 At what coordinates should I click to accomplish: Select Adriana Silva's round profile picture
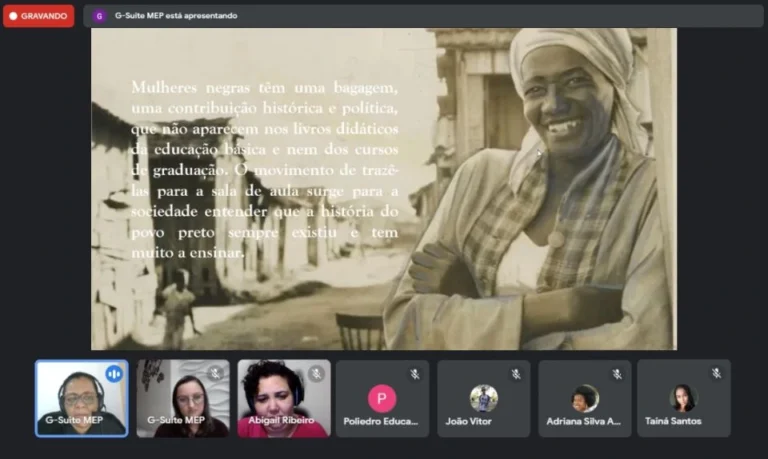click(585, 398)
